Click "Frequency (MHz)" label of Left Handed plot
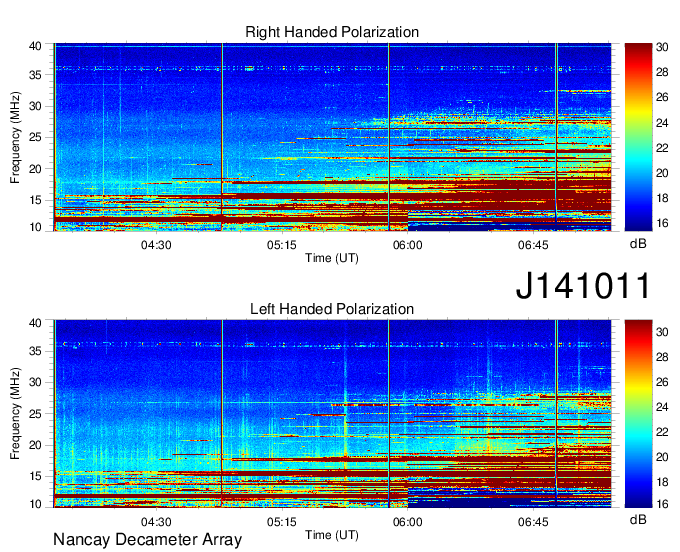 (x=15, y=414)
